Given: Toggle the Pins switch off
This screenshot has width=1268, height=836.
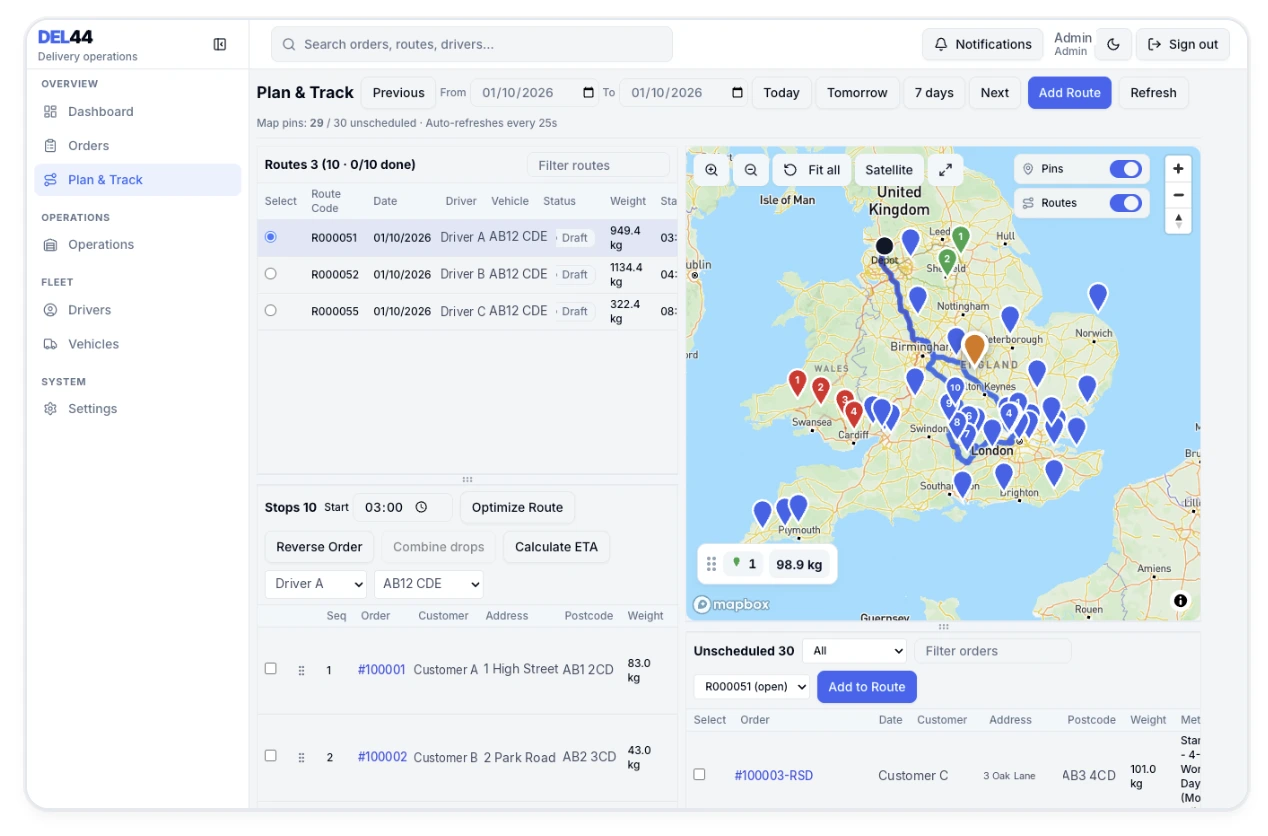Looking at the screenshot, I should click(x=1125, y=169).
